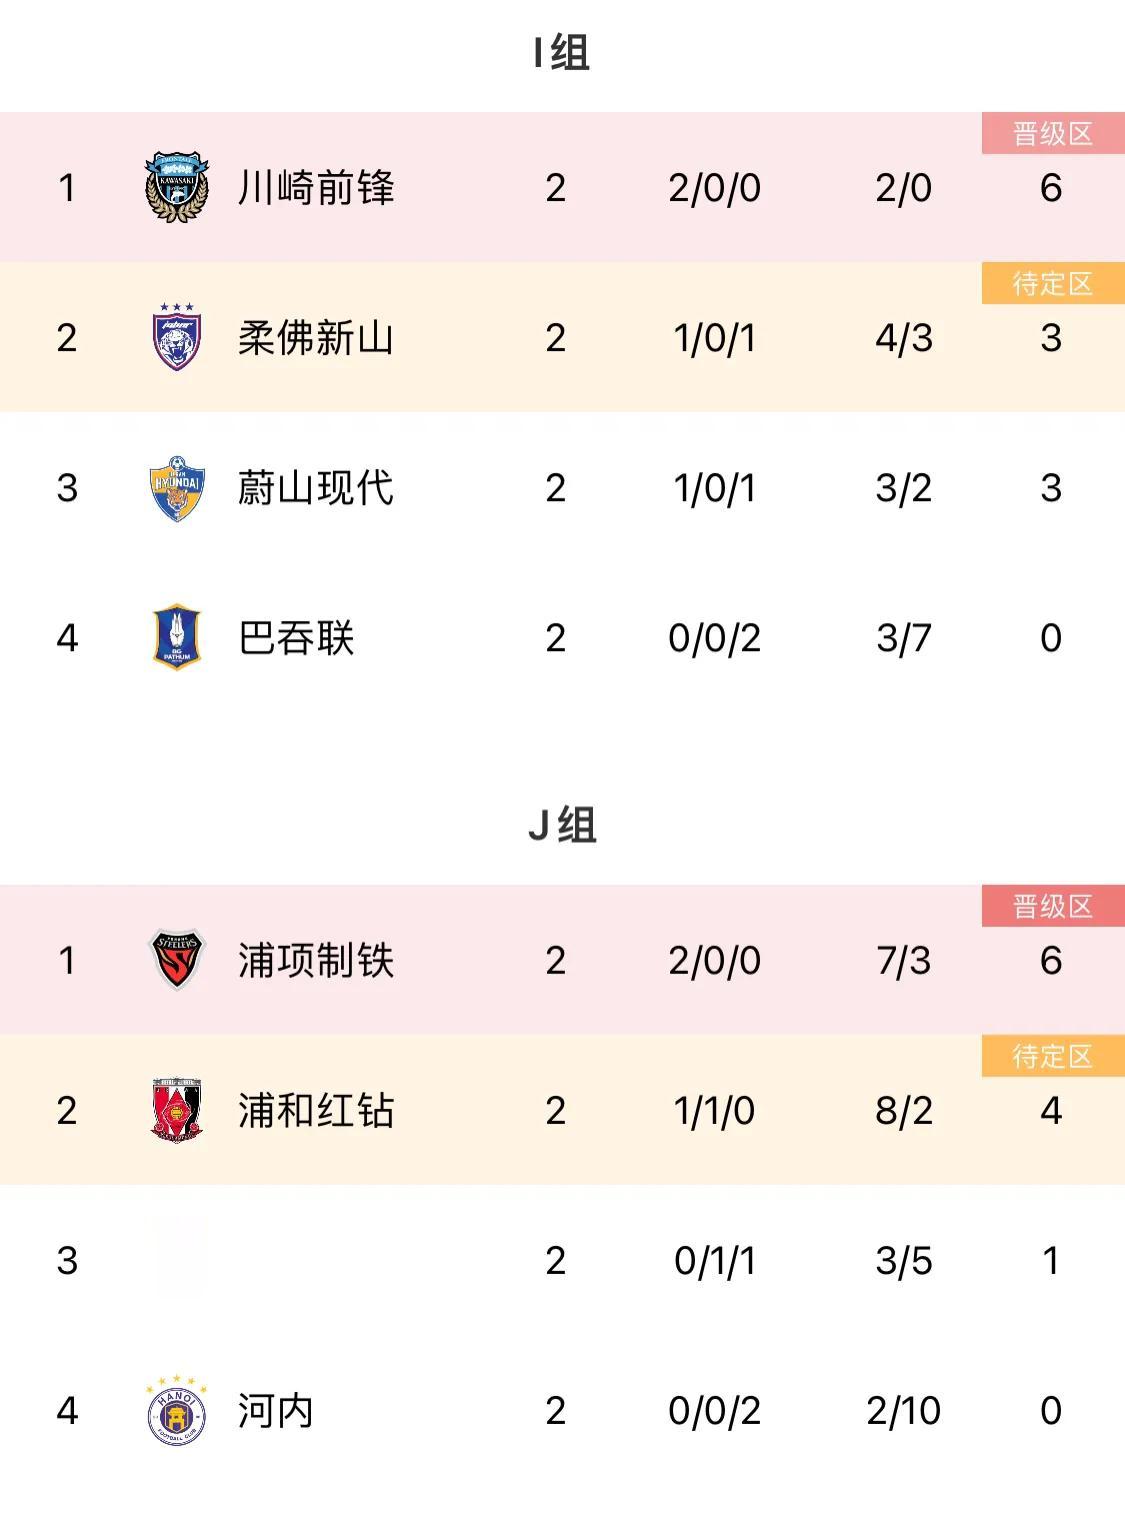The width and height of the screenshot is (1125, 1522).
Task: Open the Hanoi FC club emblem
Action: coord(177,1410)
